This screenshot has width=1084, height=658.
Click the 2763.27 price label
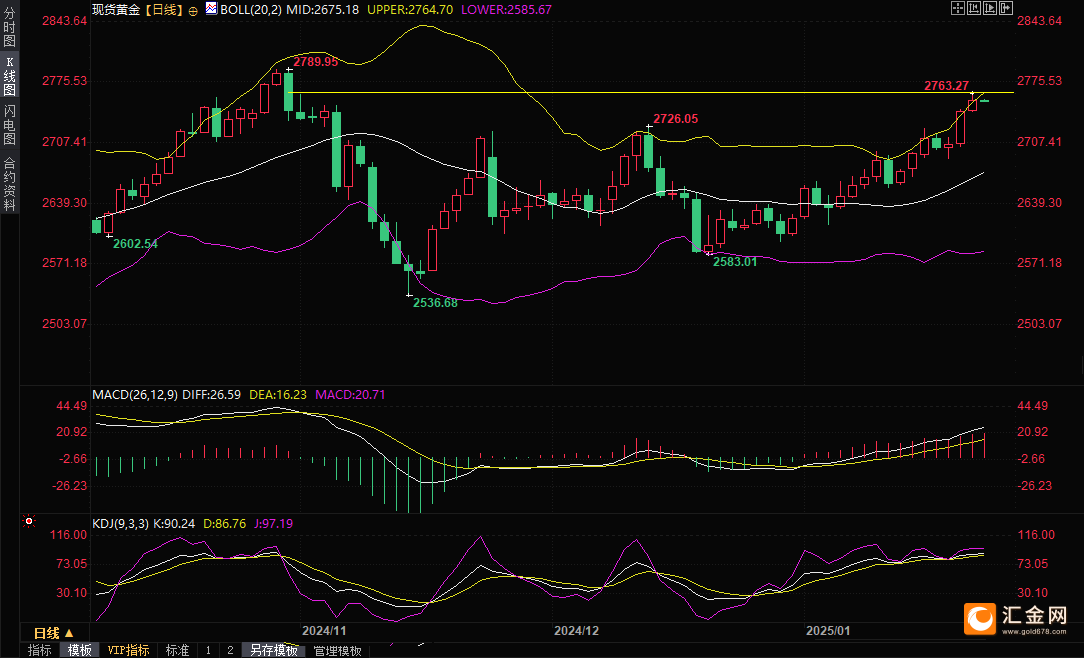pyautogui.click(x=946, y=86)
